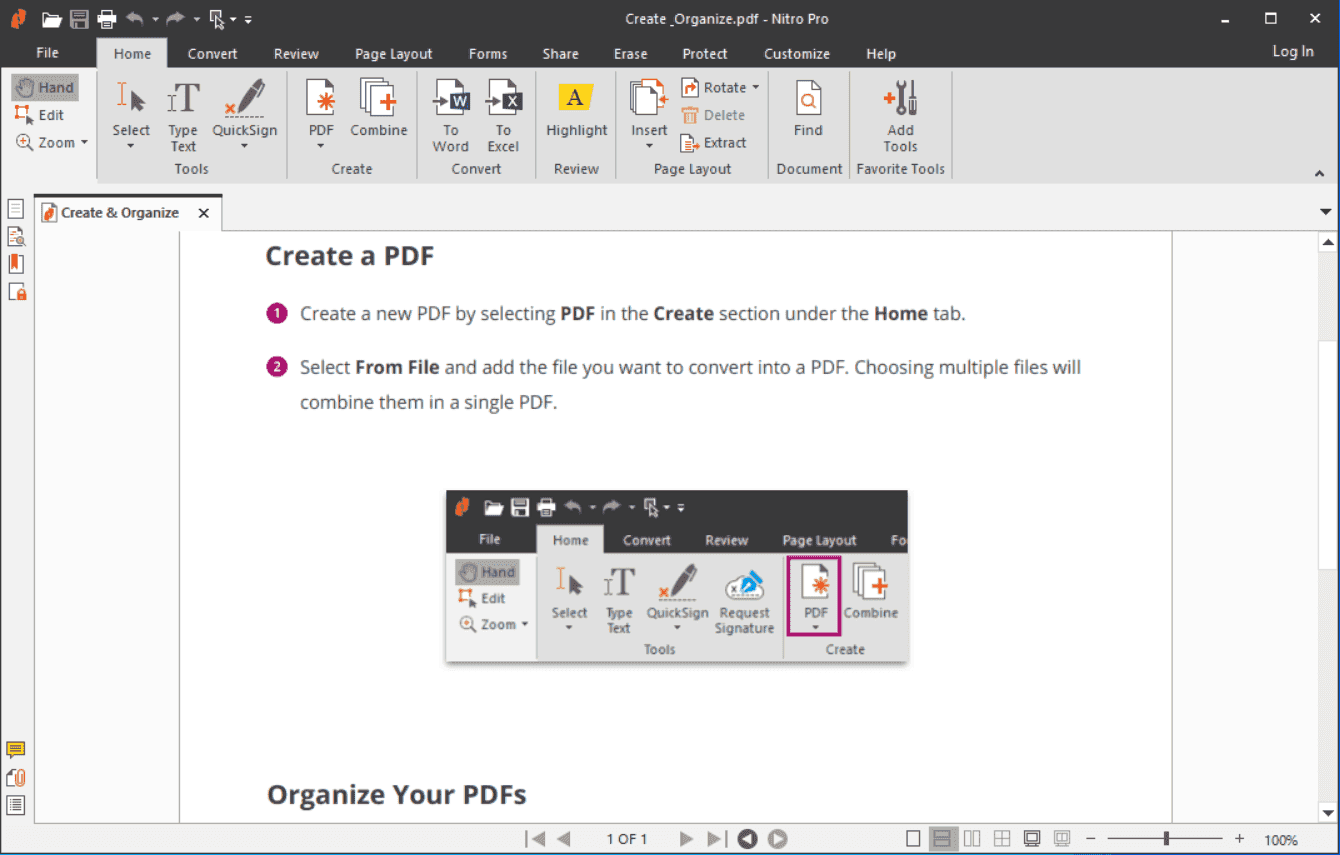Open the Forms ribbon tab
This screenshot has height=855, width=1340.
(488, 54)
